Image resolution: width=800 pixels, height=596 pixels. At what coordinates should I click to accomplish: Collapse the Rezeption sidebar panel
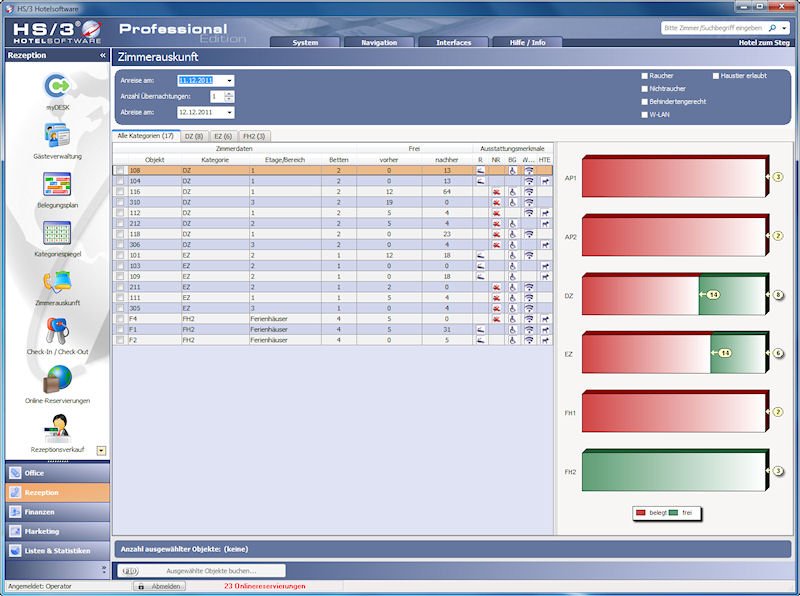(x=103, y=55)
